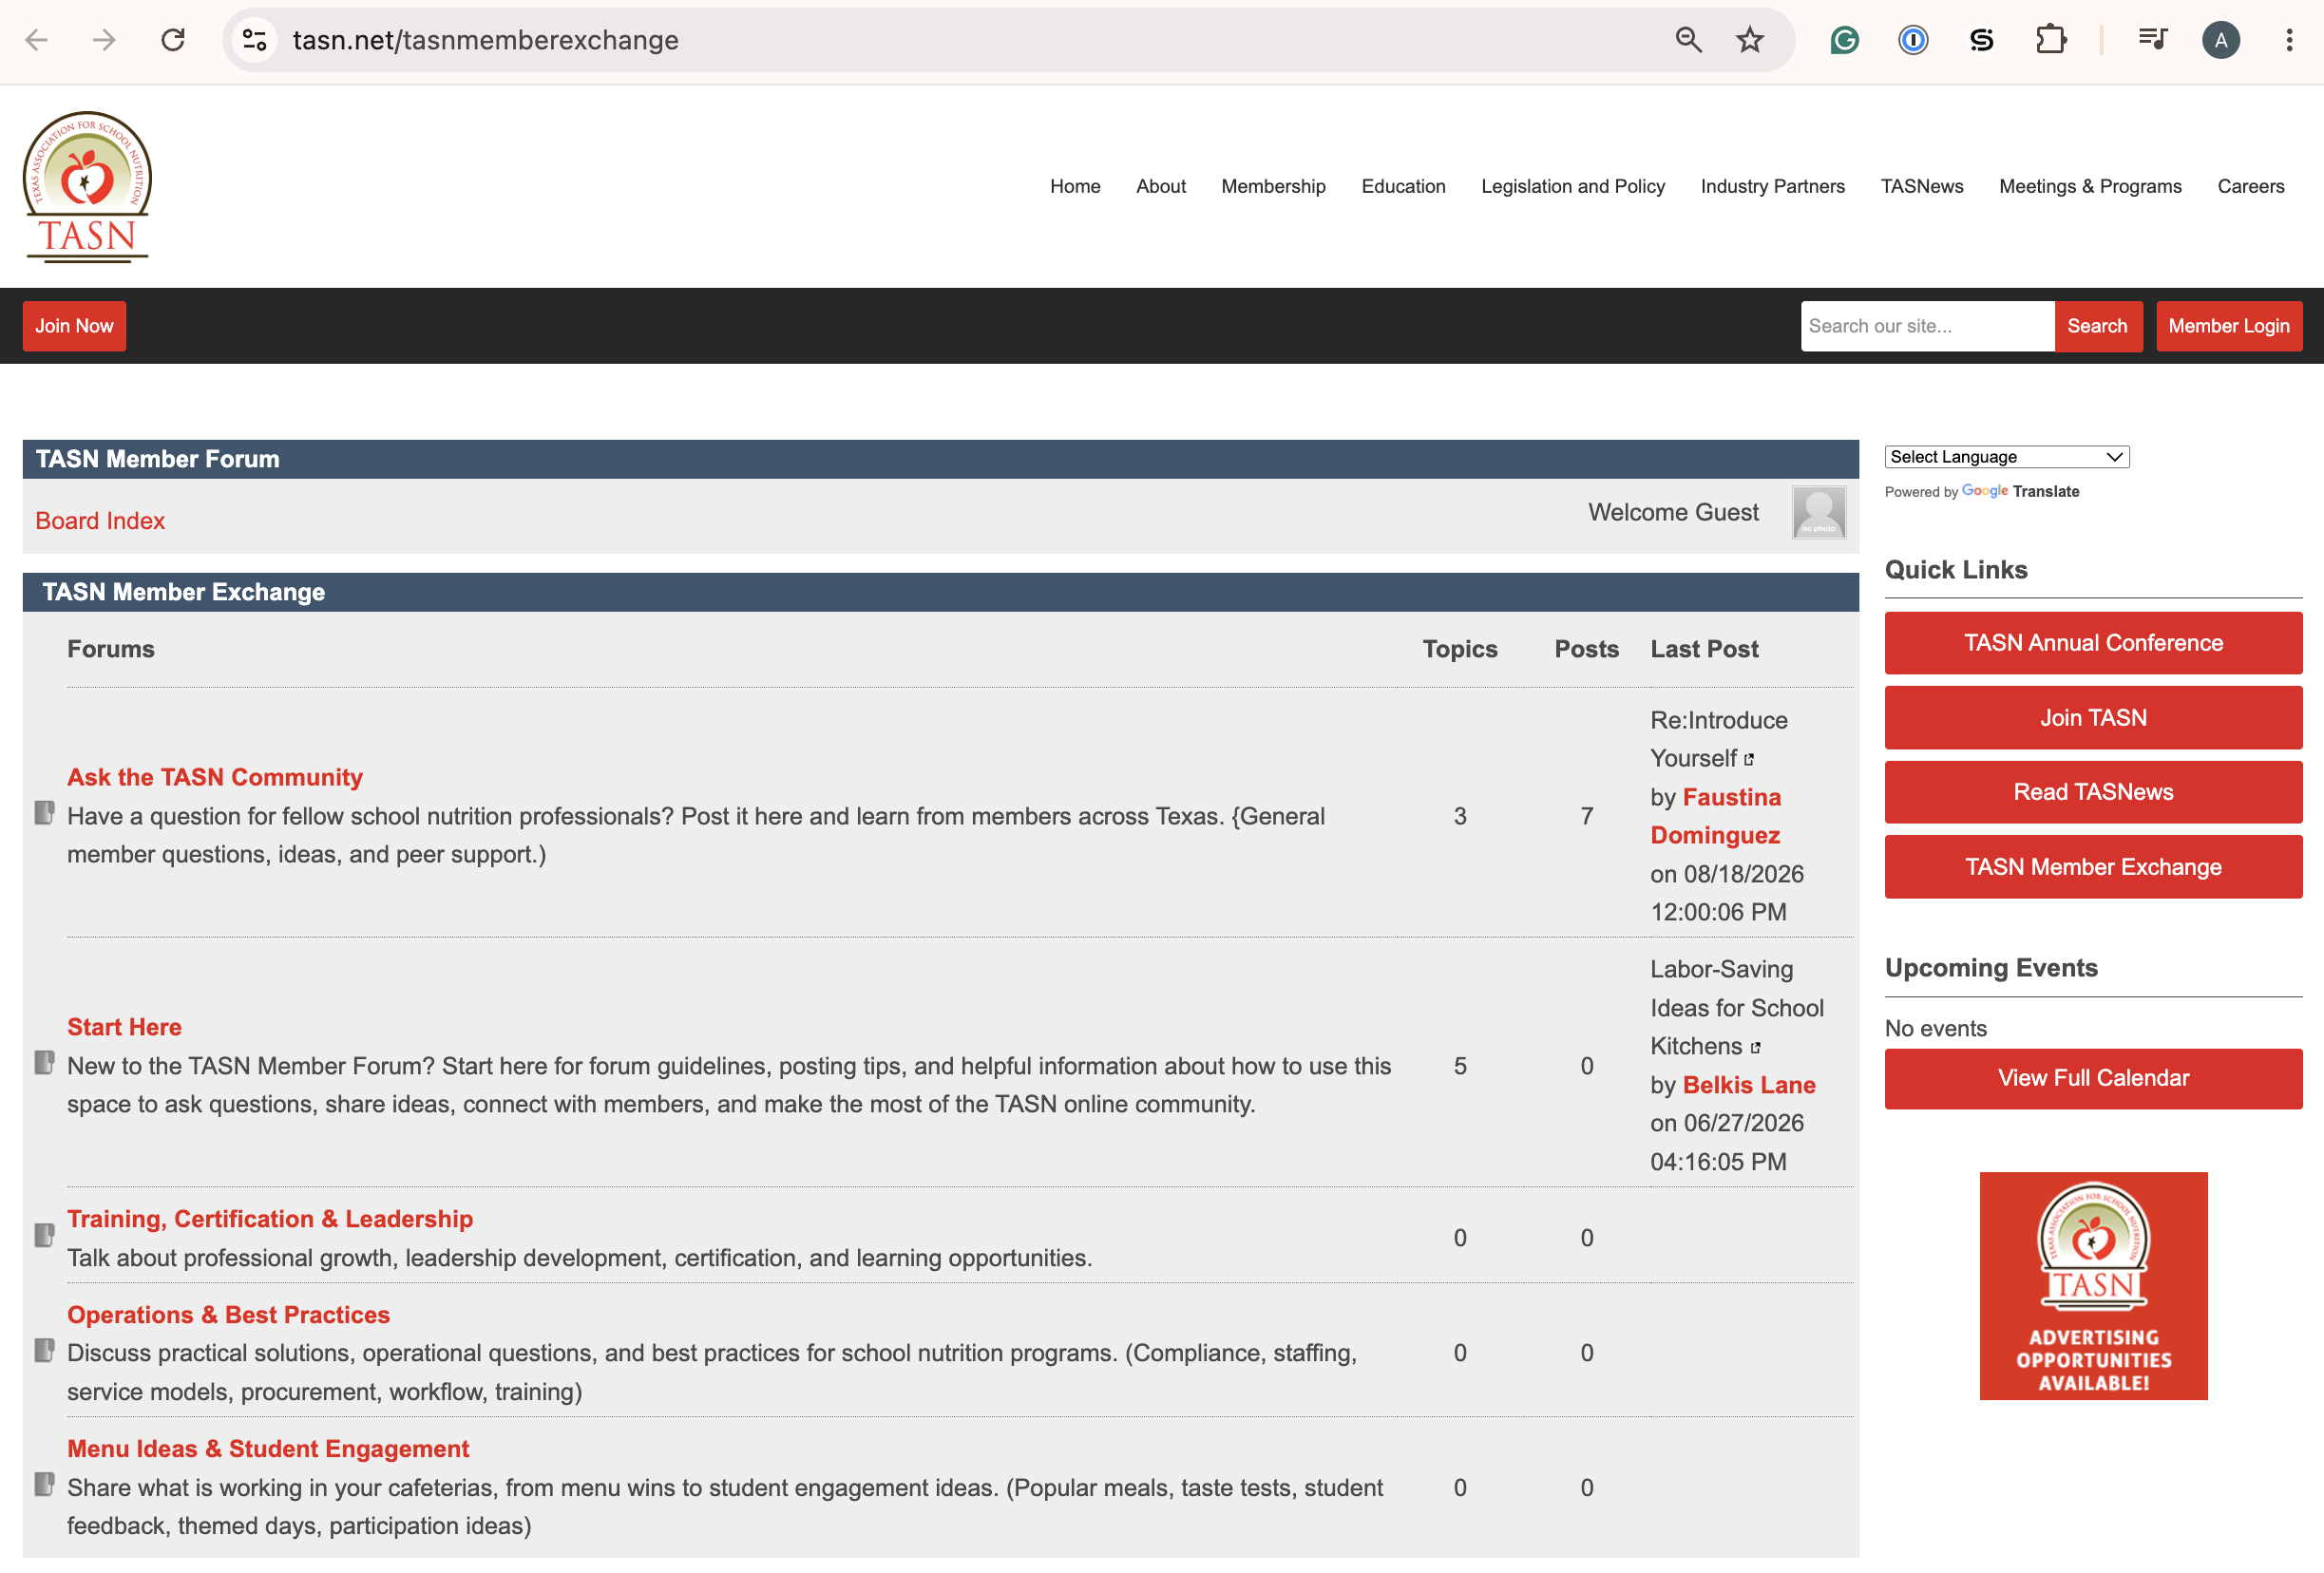Open Faustina Dominguez's profile link
The width and height of the screenshot is (2324, 1573).
(x=1716, y=816)
